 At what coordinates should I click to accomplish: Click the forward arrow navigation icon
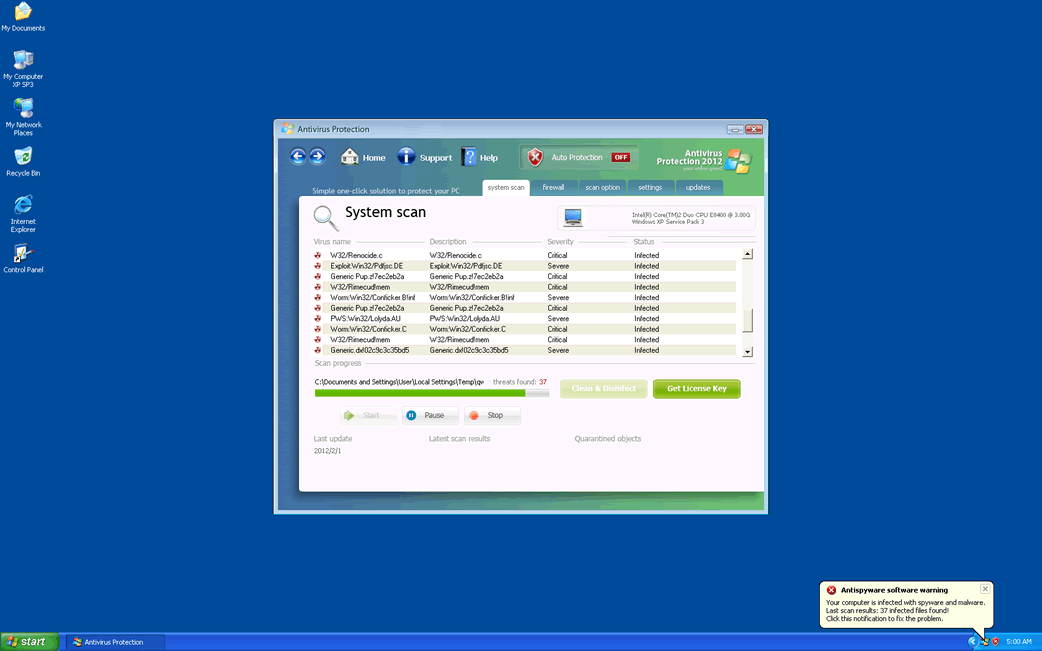click(x=317, y=157)
